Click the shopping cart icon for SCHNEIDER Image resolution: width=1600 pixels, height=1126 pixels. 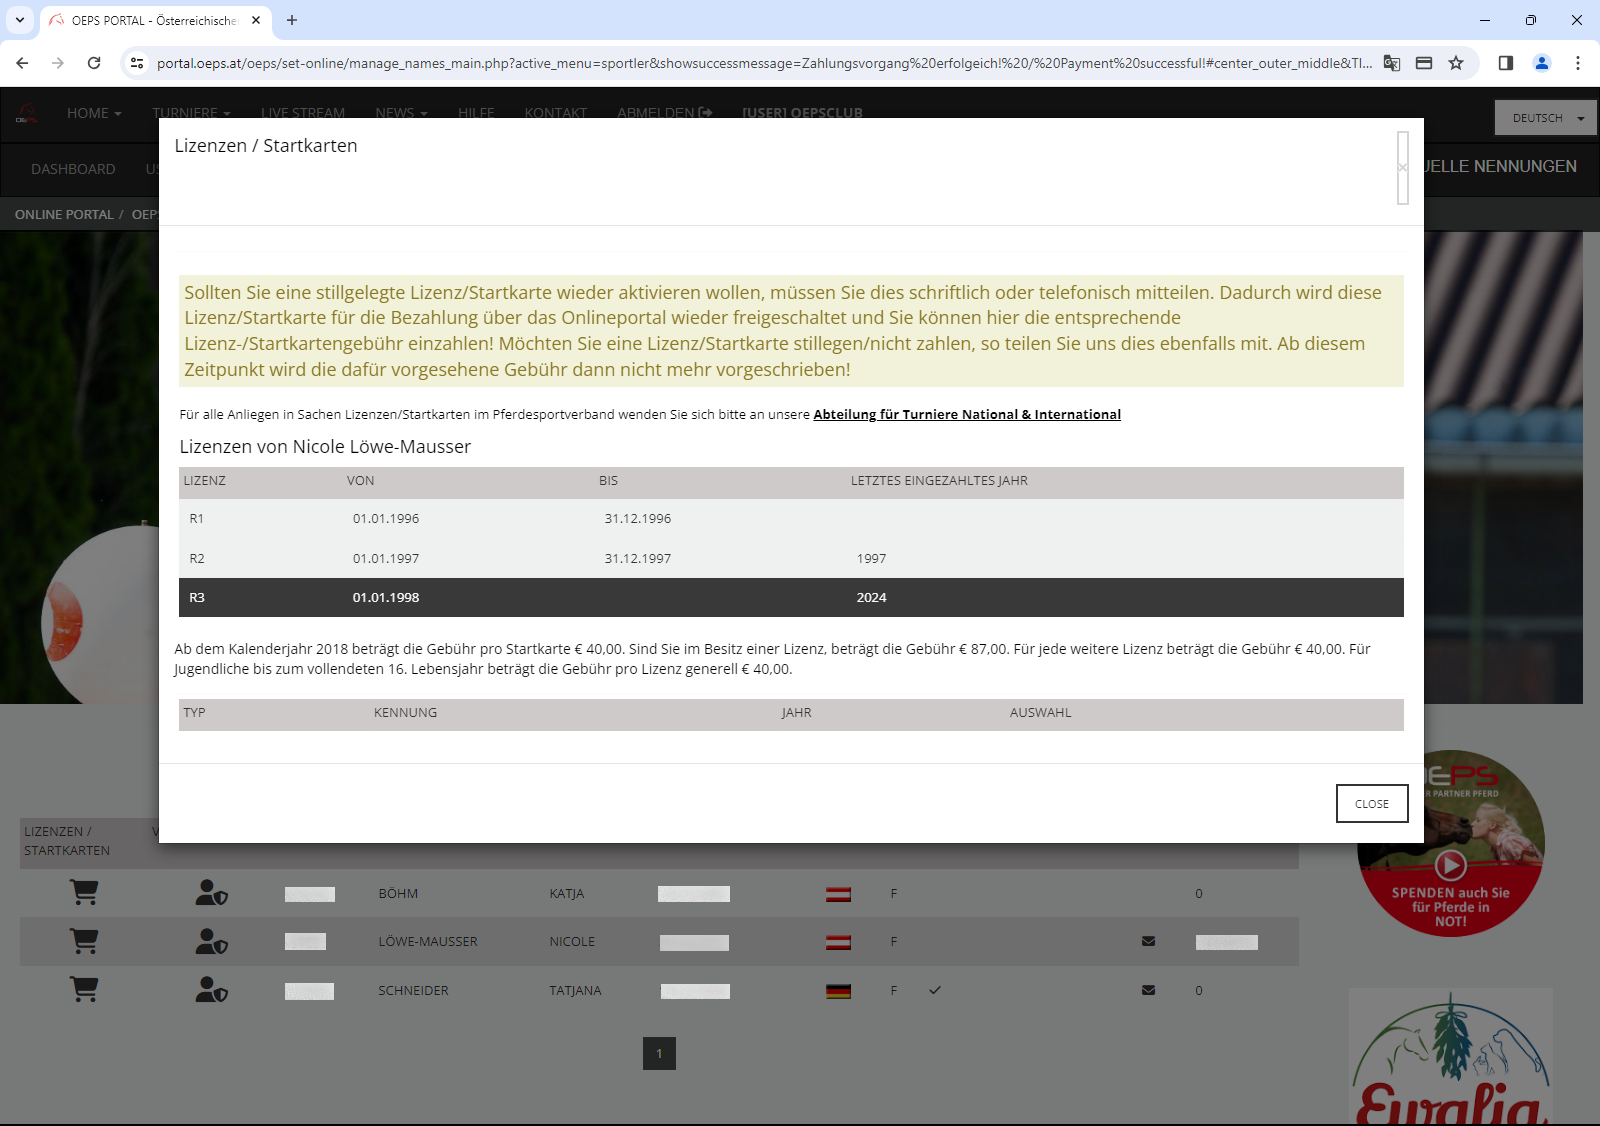pyautogui.click(x=84, y=989)
